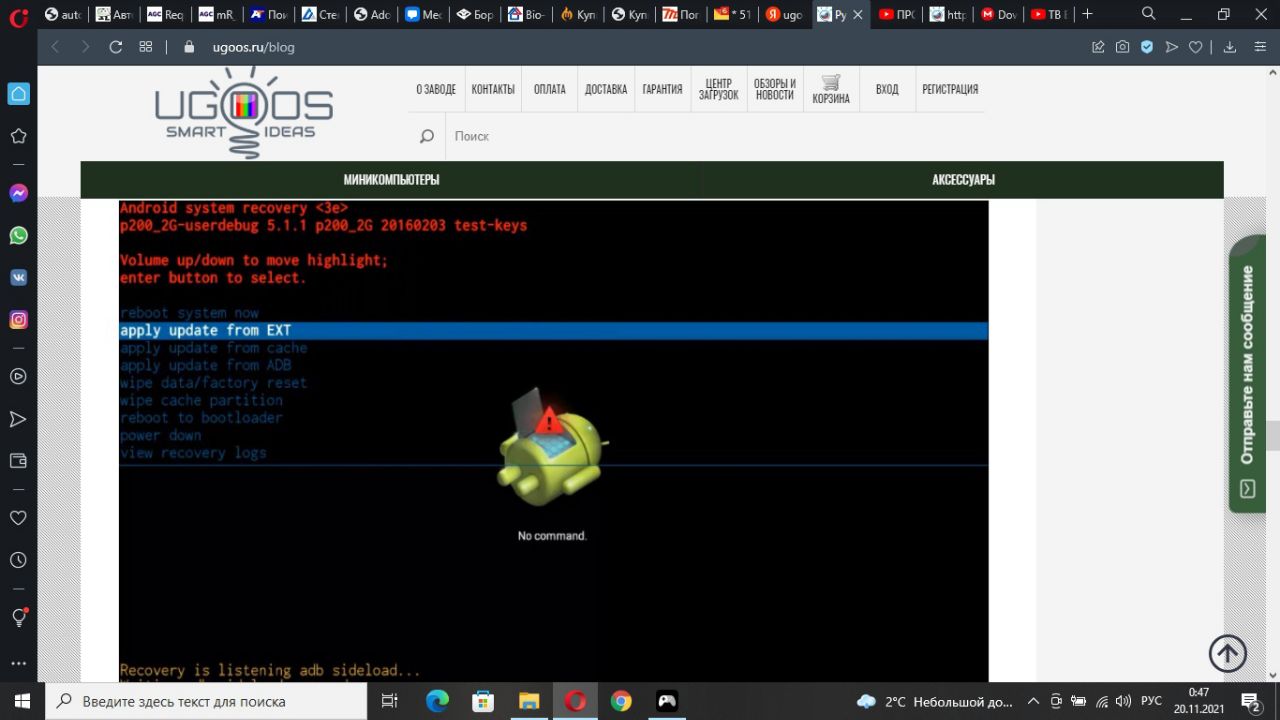The image size is (1280, 720).
Task: Open the three-dot sidebar setup
Action: [x=18, y=663]
